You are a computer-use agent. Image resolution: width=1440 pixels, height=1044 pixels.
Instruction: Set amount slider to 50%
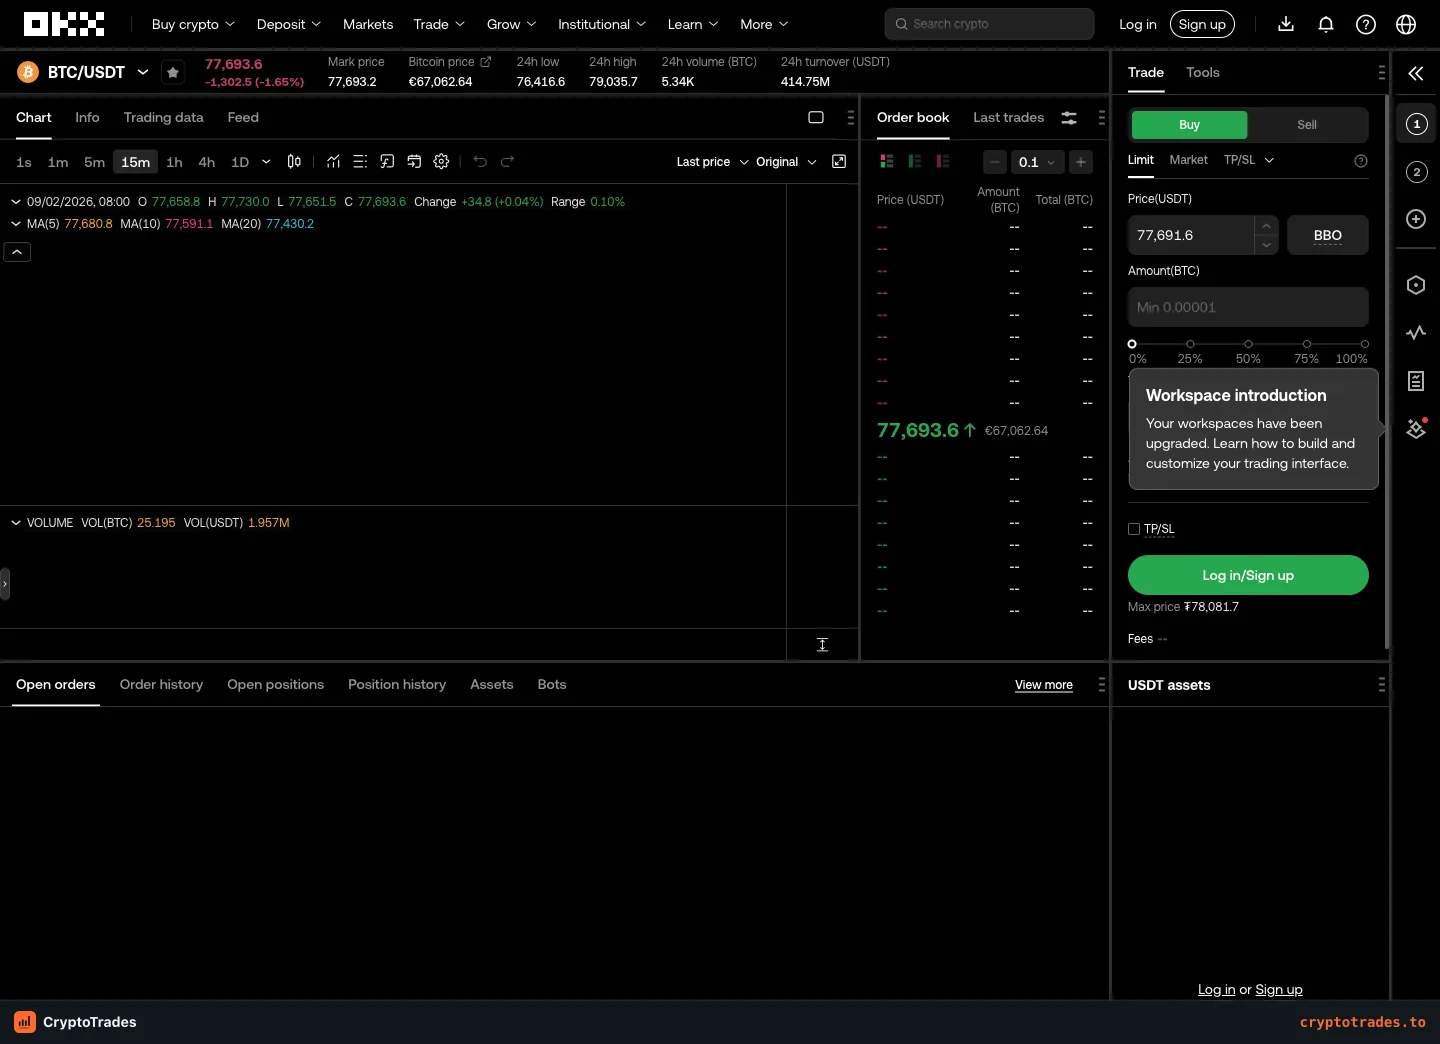point(1248,344)
